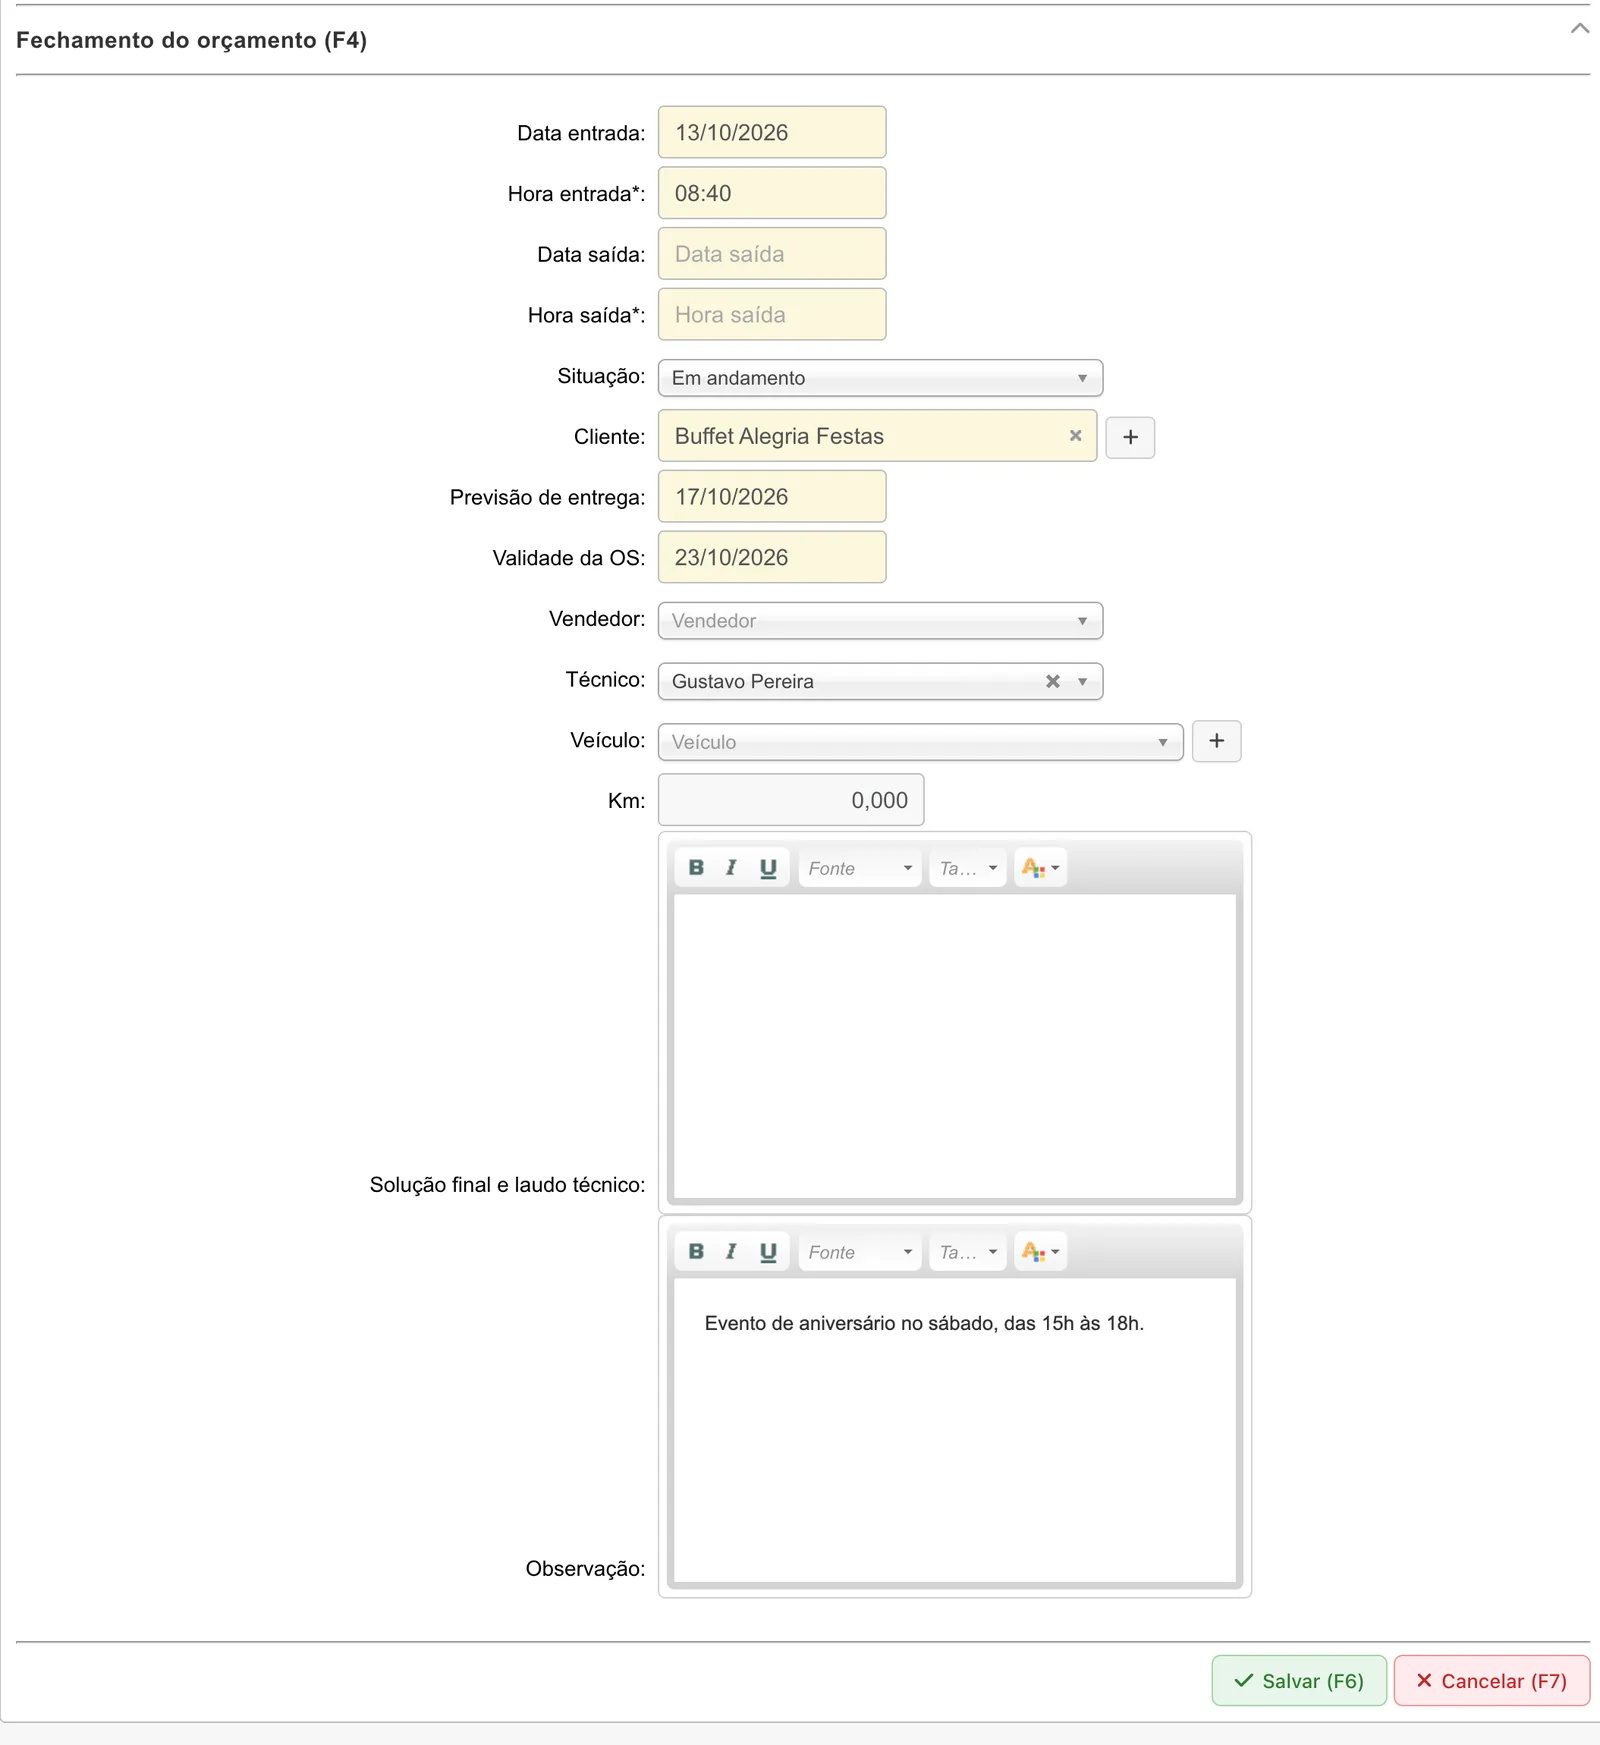Click Underline in Solução final editor toolbar
Screen dimensions: 1600x1745
click(768, 868)
